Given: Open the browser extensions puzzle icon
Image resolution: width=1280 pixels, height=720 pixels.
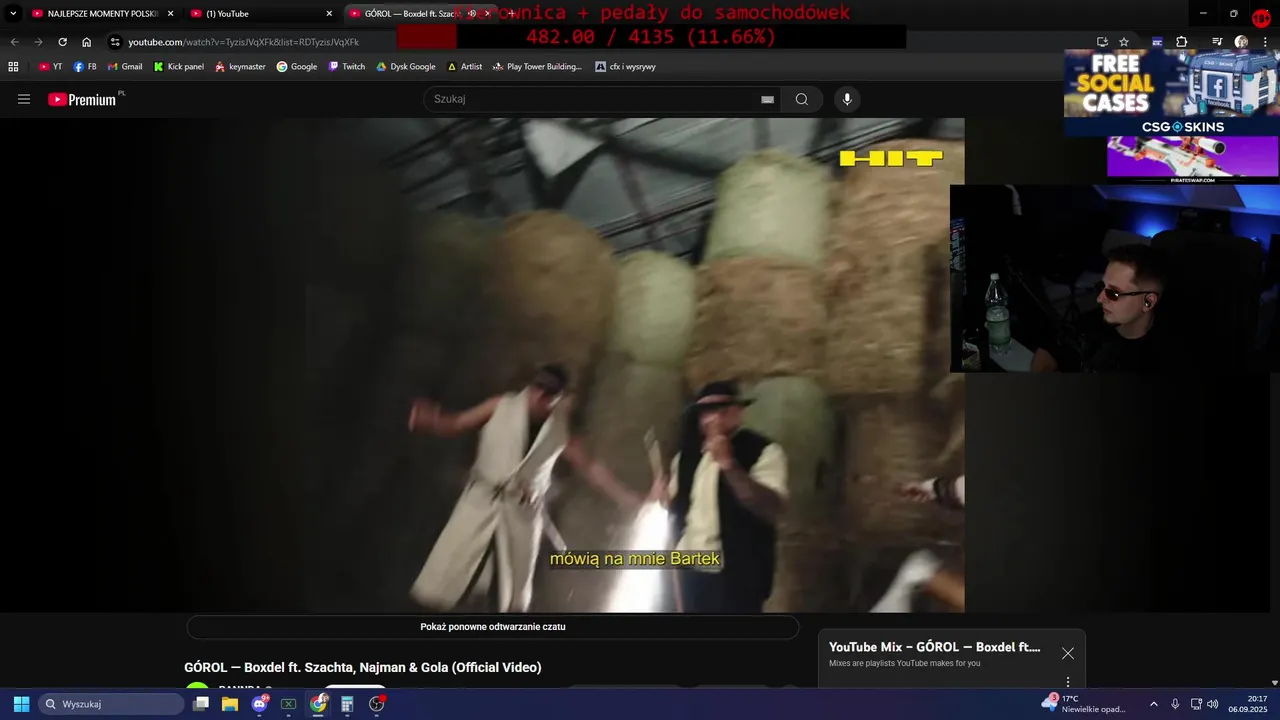Looking at the screenshot, I should pos(1182,42).
